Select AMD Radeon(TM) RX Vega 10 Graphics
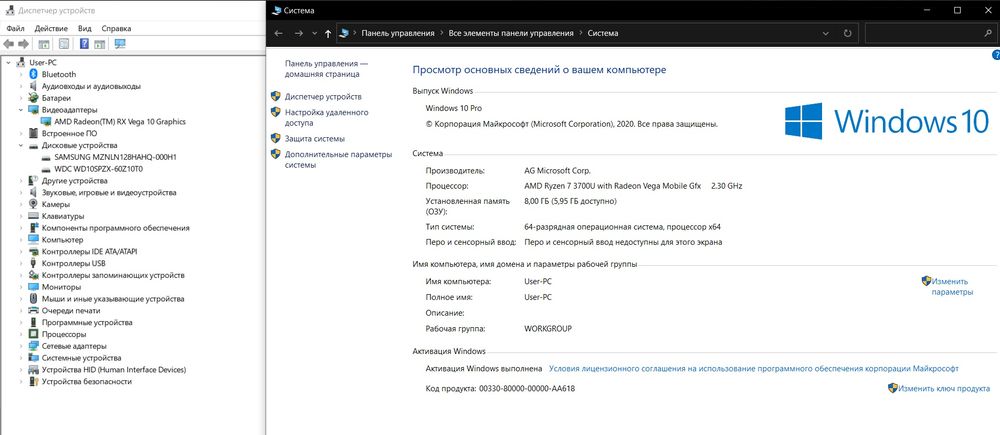The image size is (1000, 435). pos(120,121)
